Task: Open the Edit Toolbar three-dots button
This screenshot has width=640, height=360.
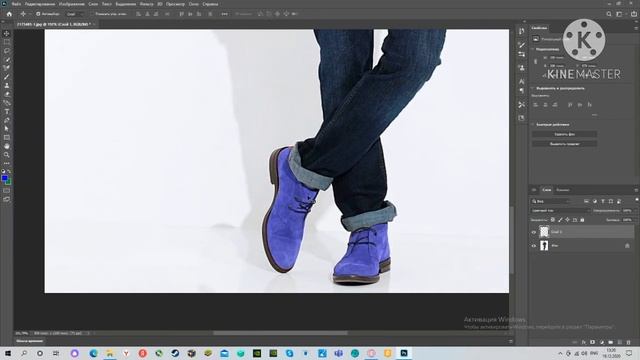Action: pyautogui.click(x=7, y=163)
